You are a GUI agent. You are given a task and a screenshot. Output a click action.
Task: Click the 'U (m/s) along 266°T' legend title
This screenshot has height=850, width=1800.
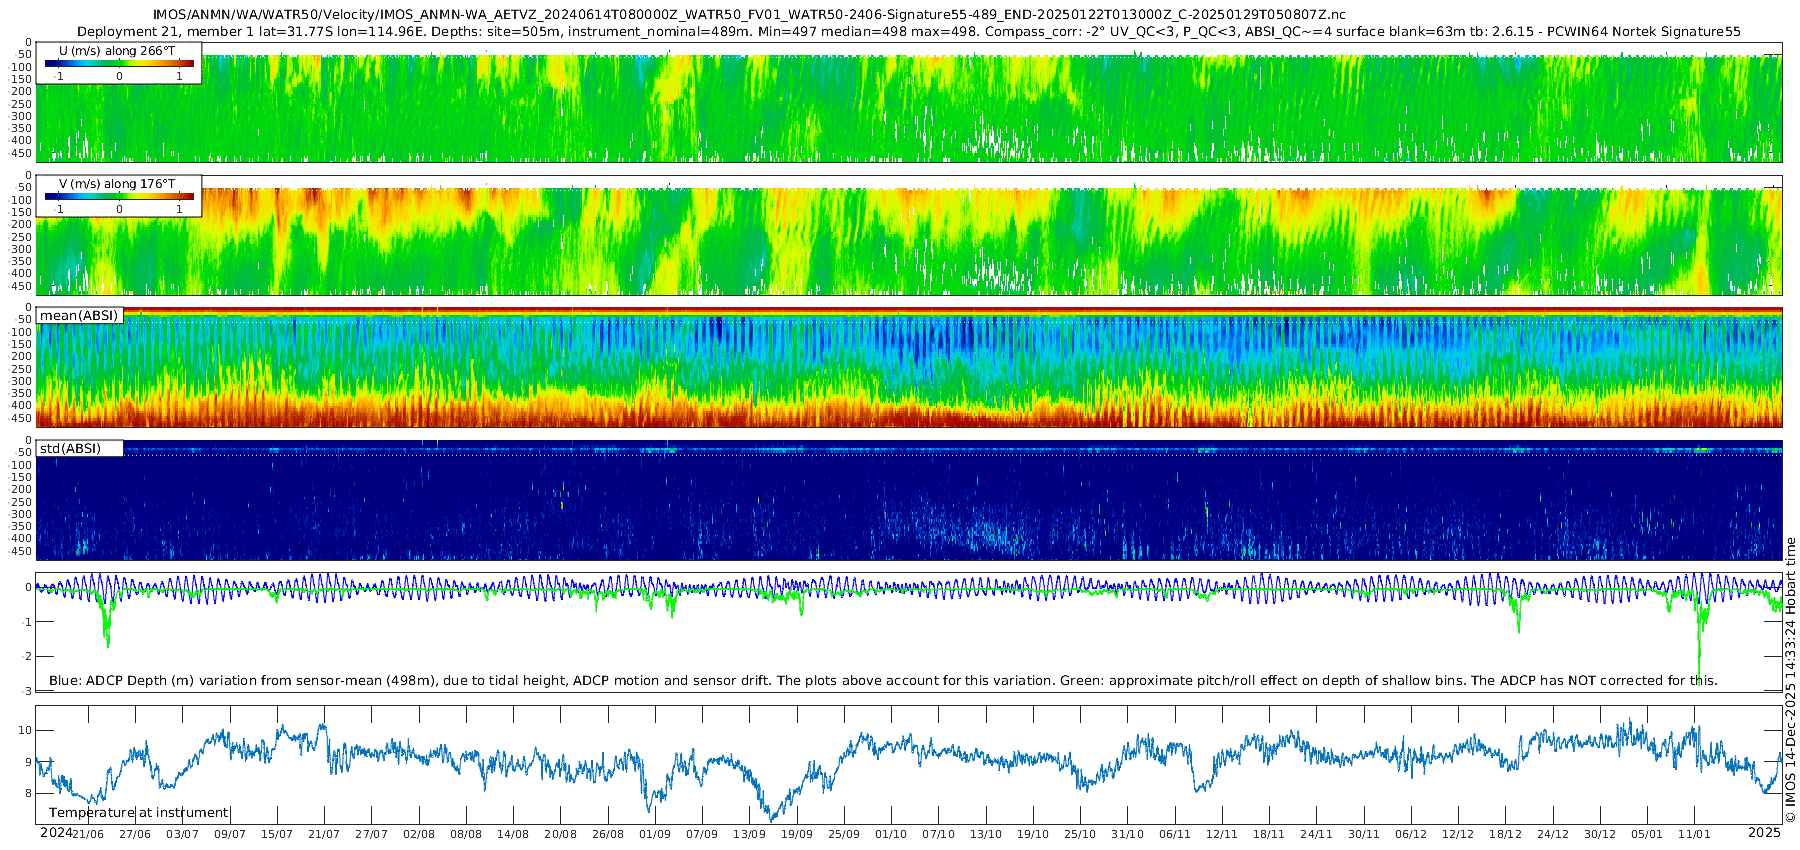tap(118, 50)
